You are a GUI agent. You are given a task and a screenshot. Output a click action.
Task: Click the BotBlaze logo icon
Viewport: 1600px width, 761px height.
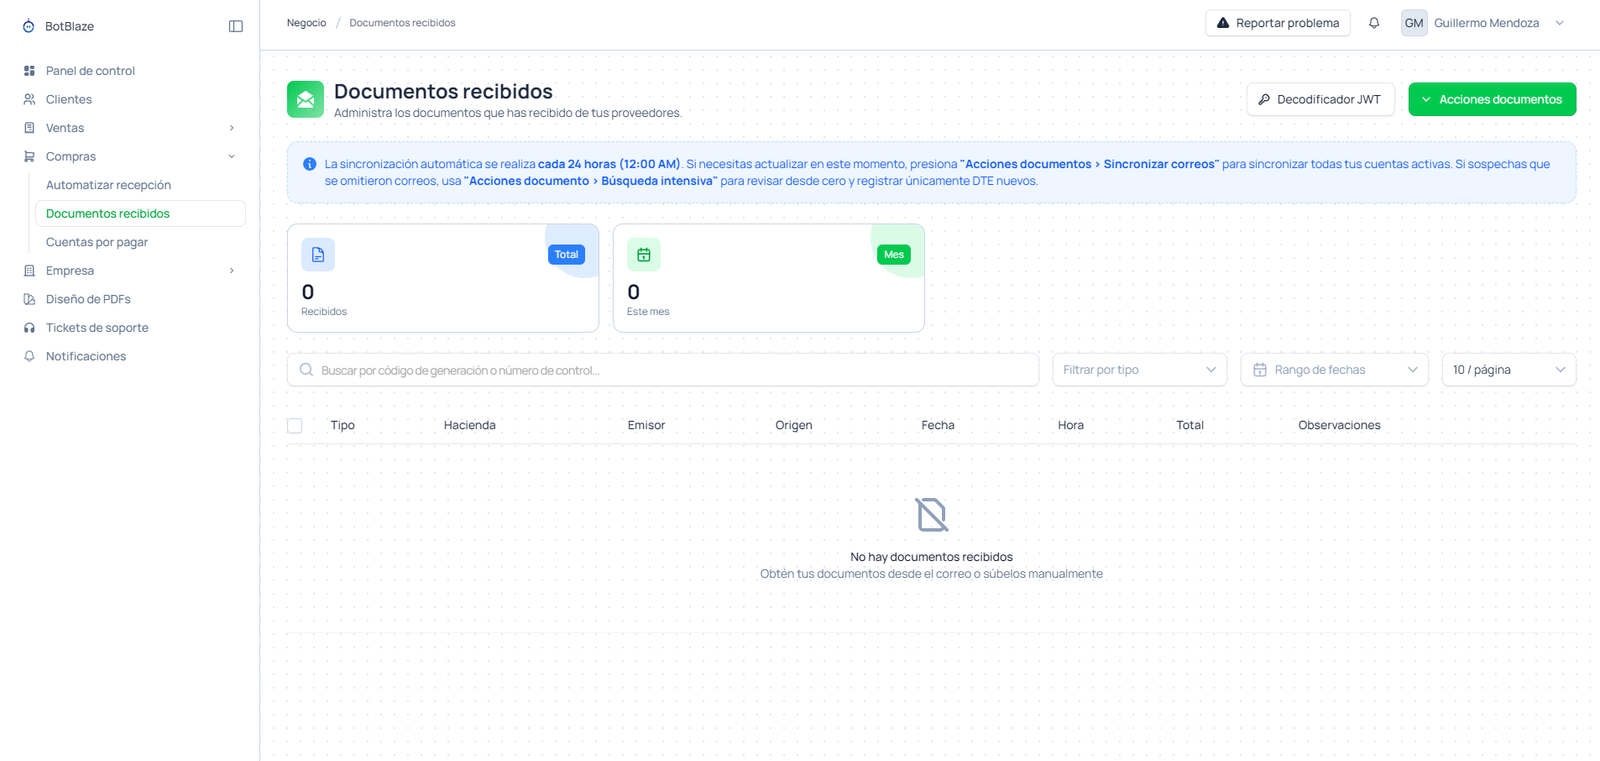point(29,26)
